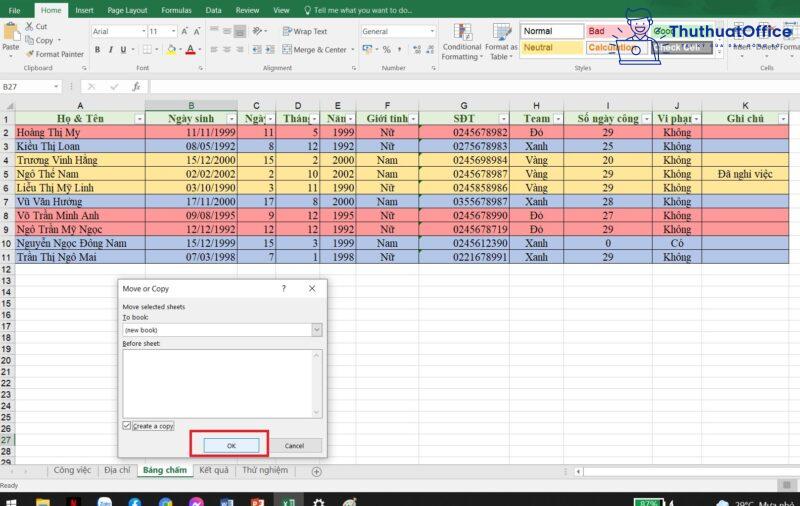Switch to the Insert ribbon tab
Image resolution: width=800 pixels, height=506 pixels.
(84, 10)
